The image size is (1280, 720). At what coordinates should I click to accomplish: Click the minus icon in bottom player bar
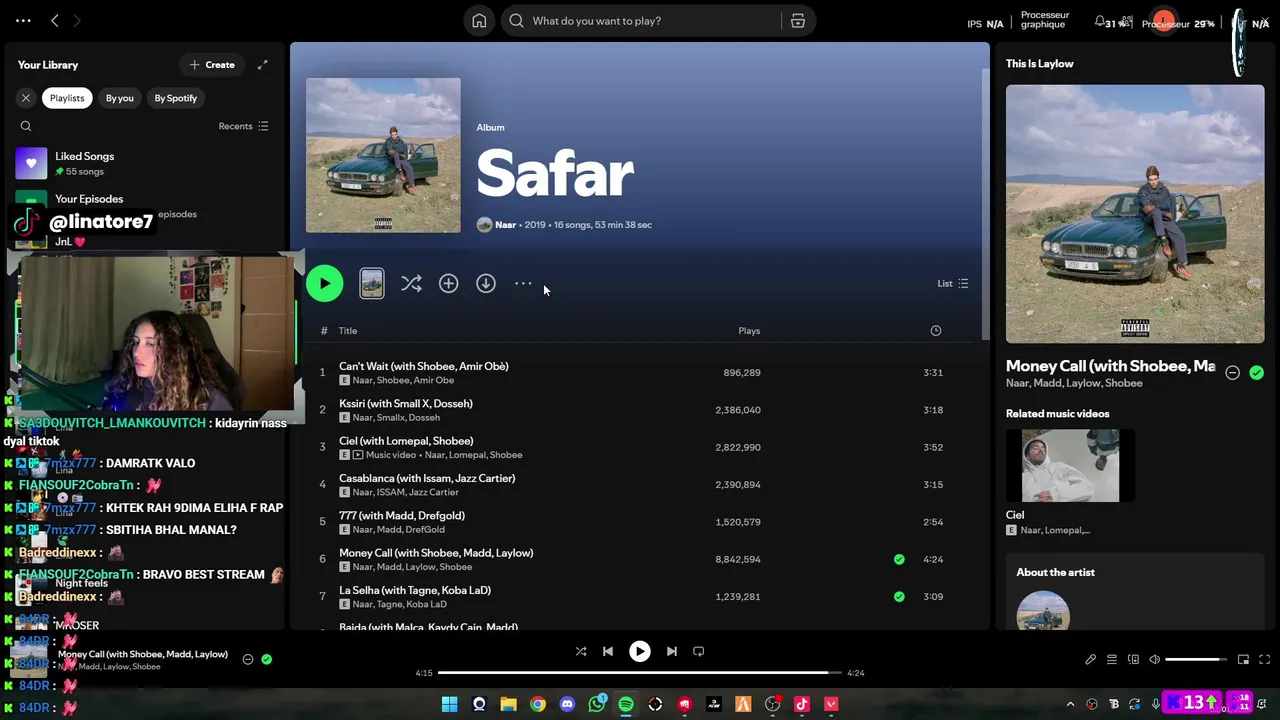point(248,659)
